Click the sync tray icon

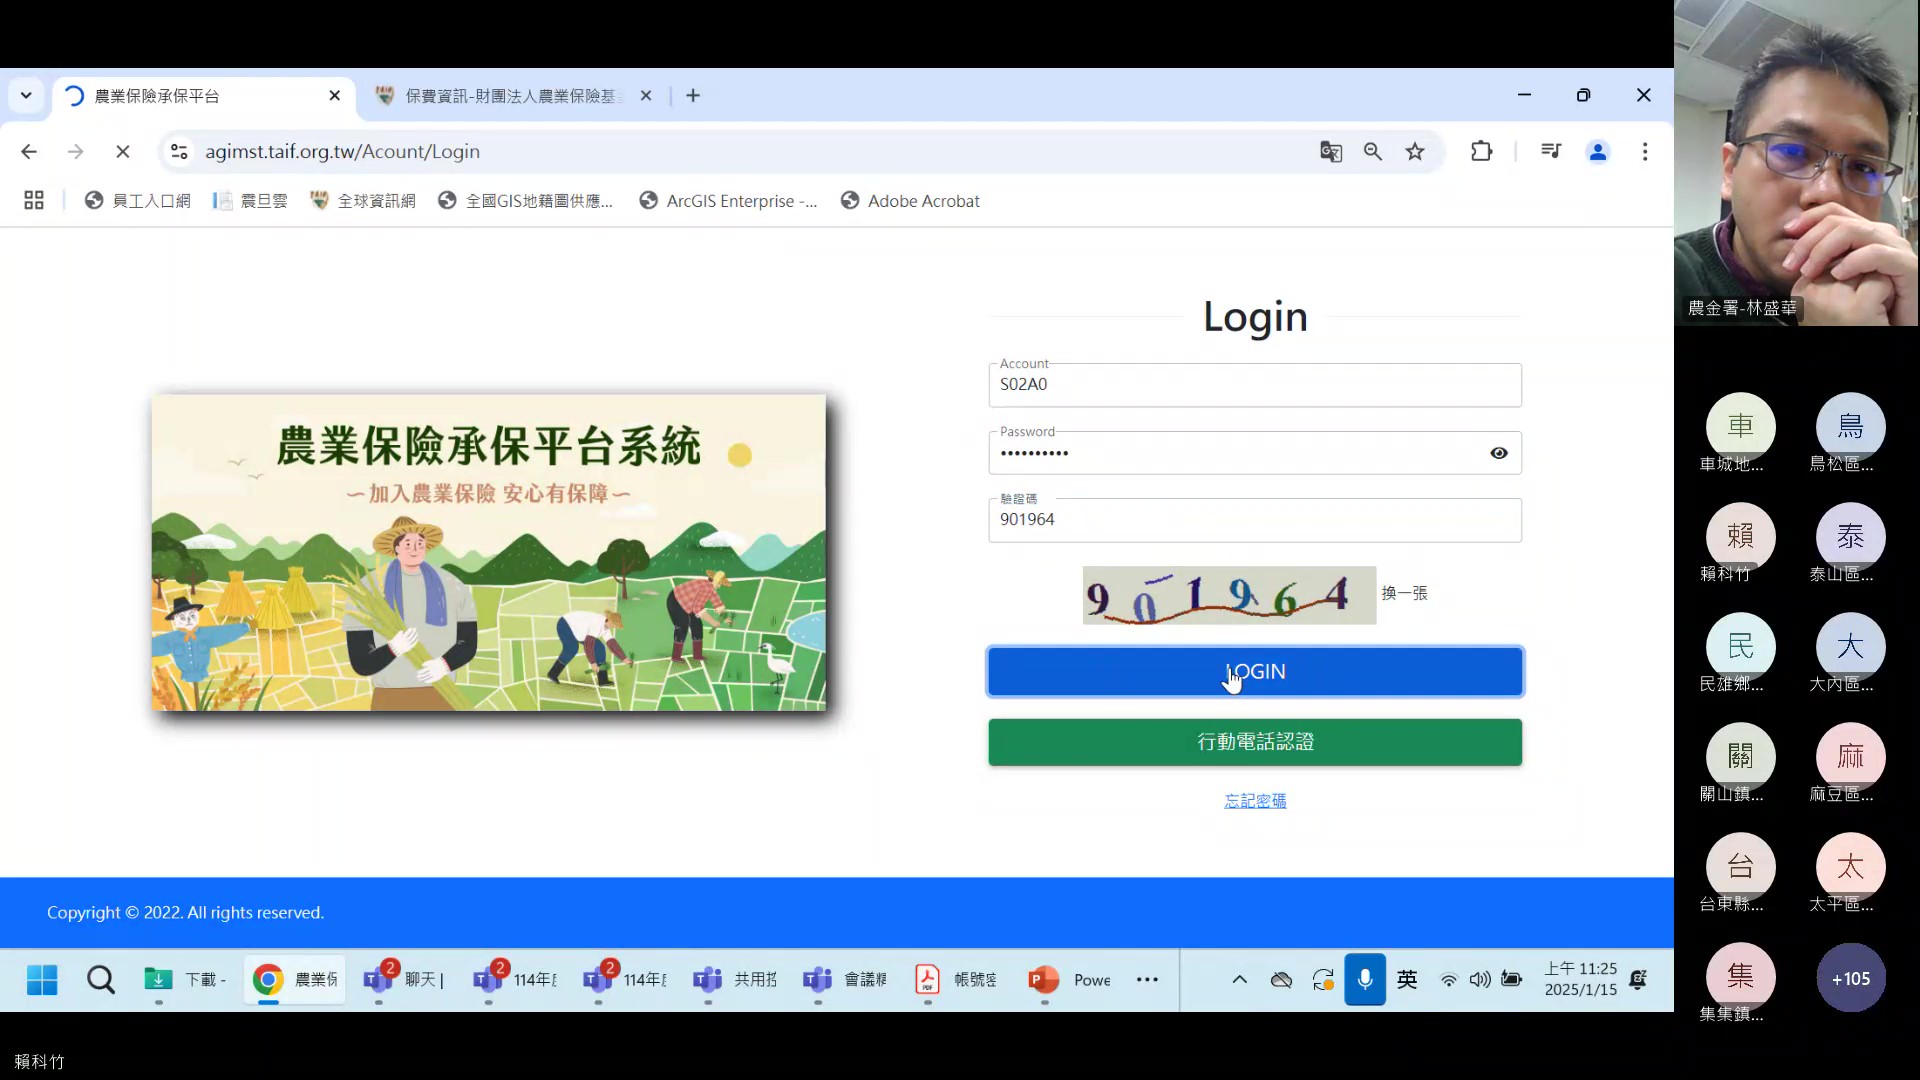(x=1323, y=980)
